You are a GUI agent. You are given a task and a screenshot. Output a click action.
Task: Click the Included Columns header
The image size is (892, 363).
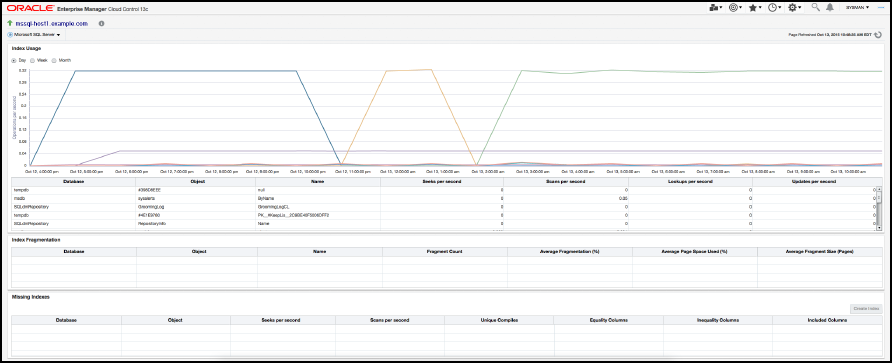827,320
